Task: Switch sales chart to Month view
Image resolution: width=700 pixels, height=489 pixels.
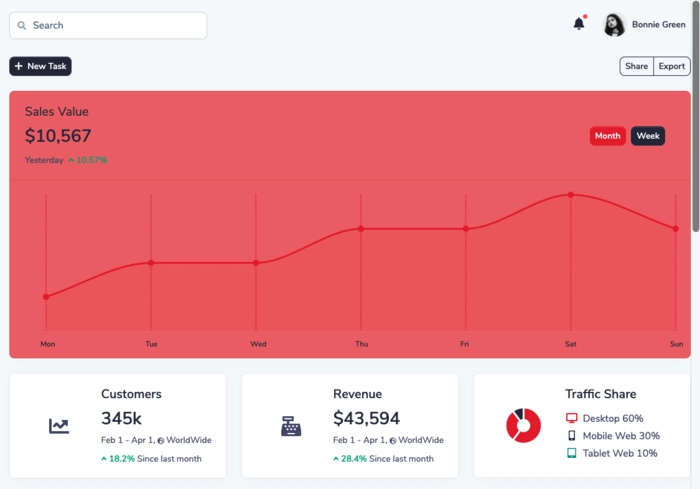Action: [607, 136]
